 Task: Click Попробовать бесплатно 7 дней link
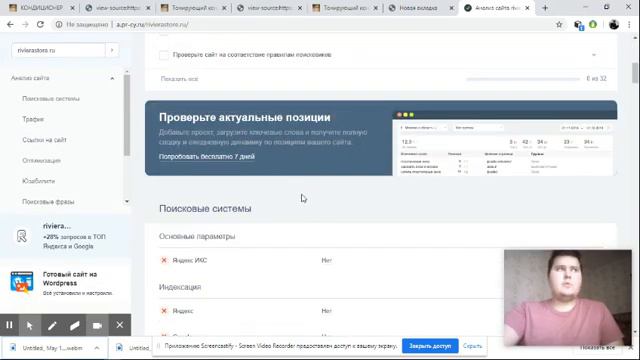[207, 157]
